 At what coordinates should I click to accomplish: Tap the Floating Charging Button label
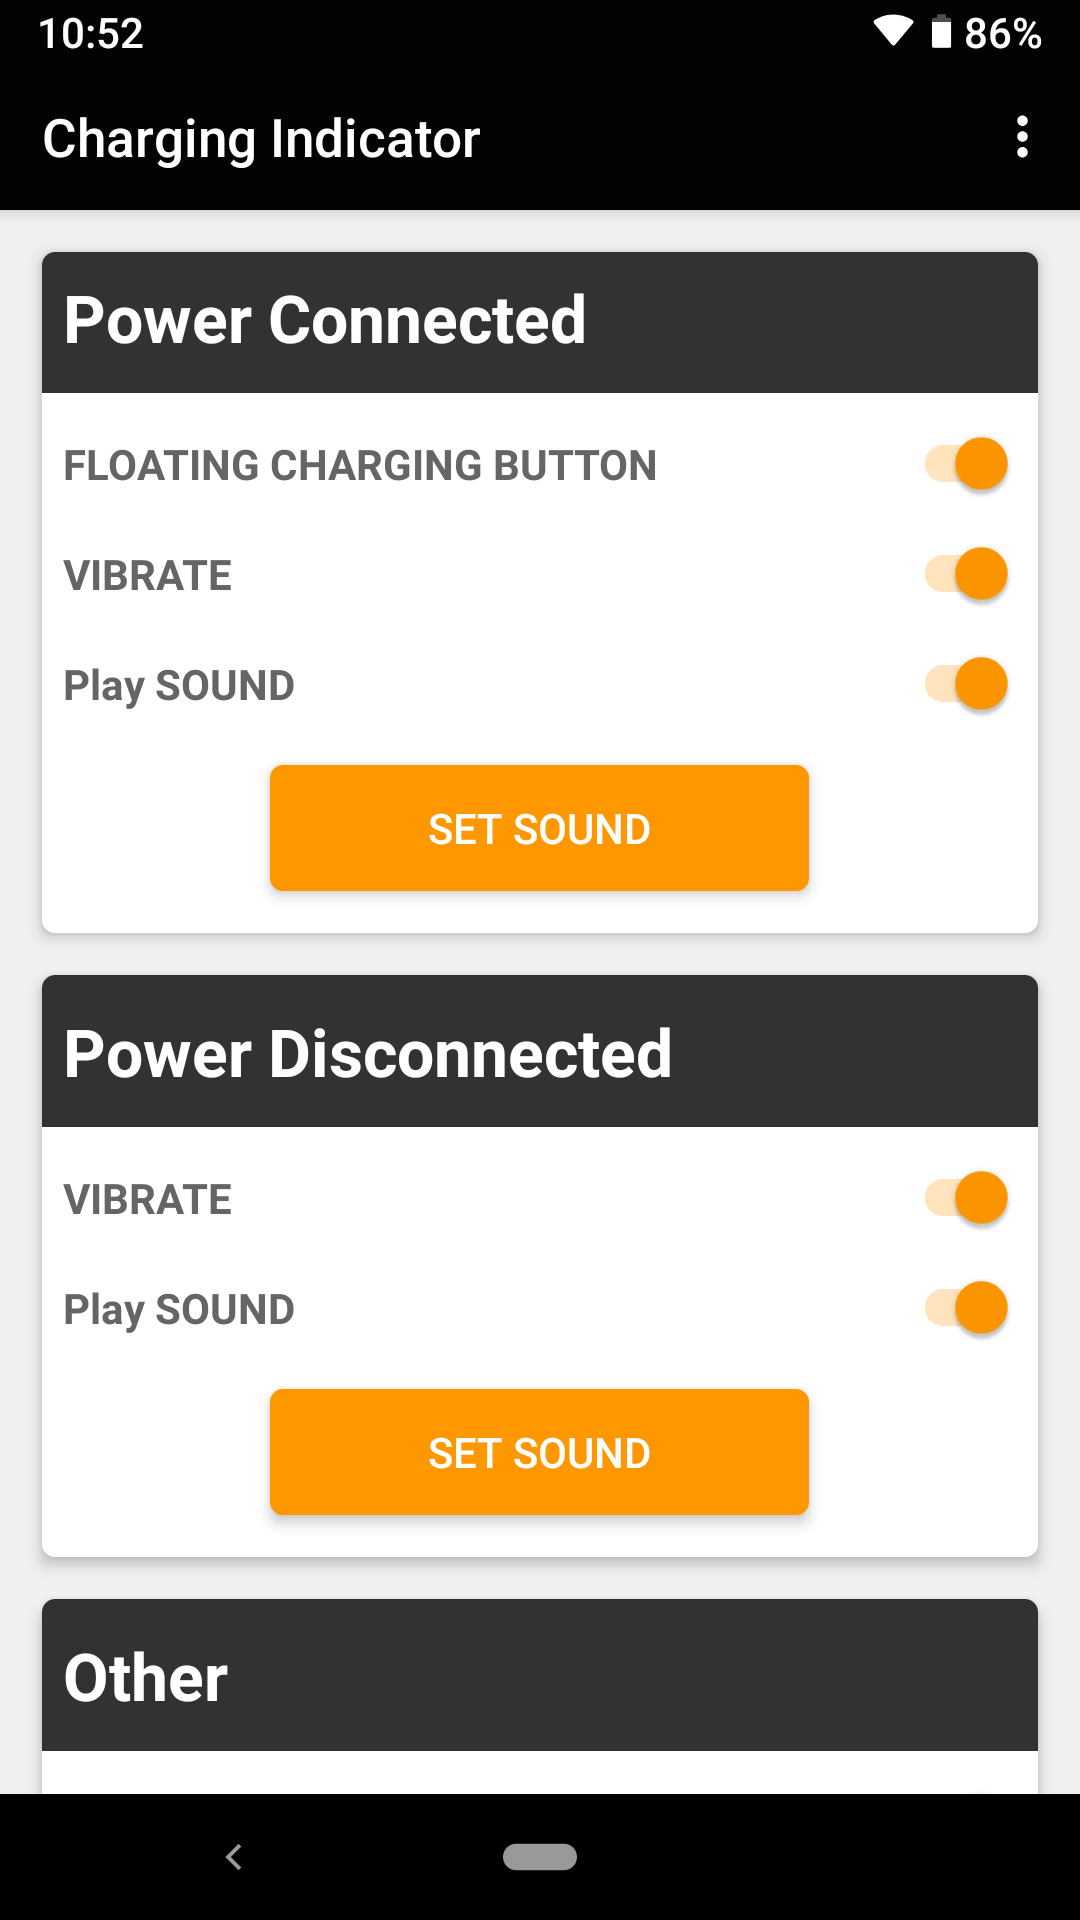(360, 466)
